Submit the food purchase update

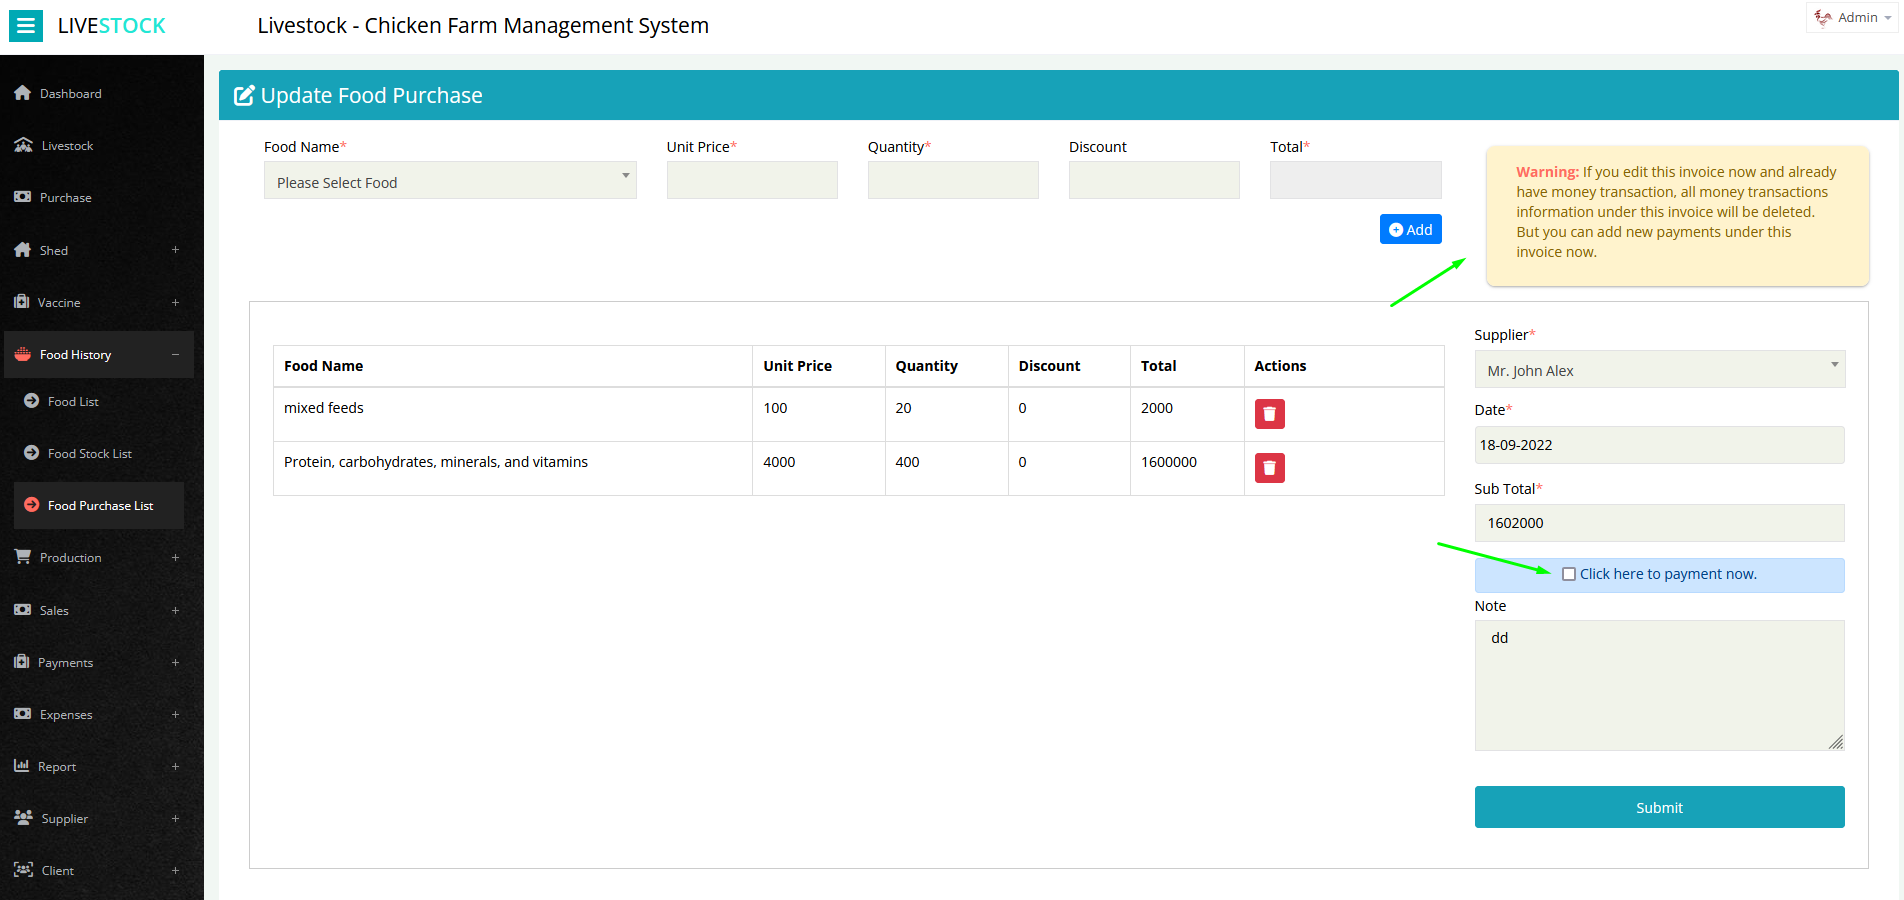tap(1658, 807)
